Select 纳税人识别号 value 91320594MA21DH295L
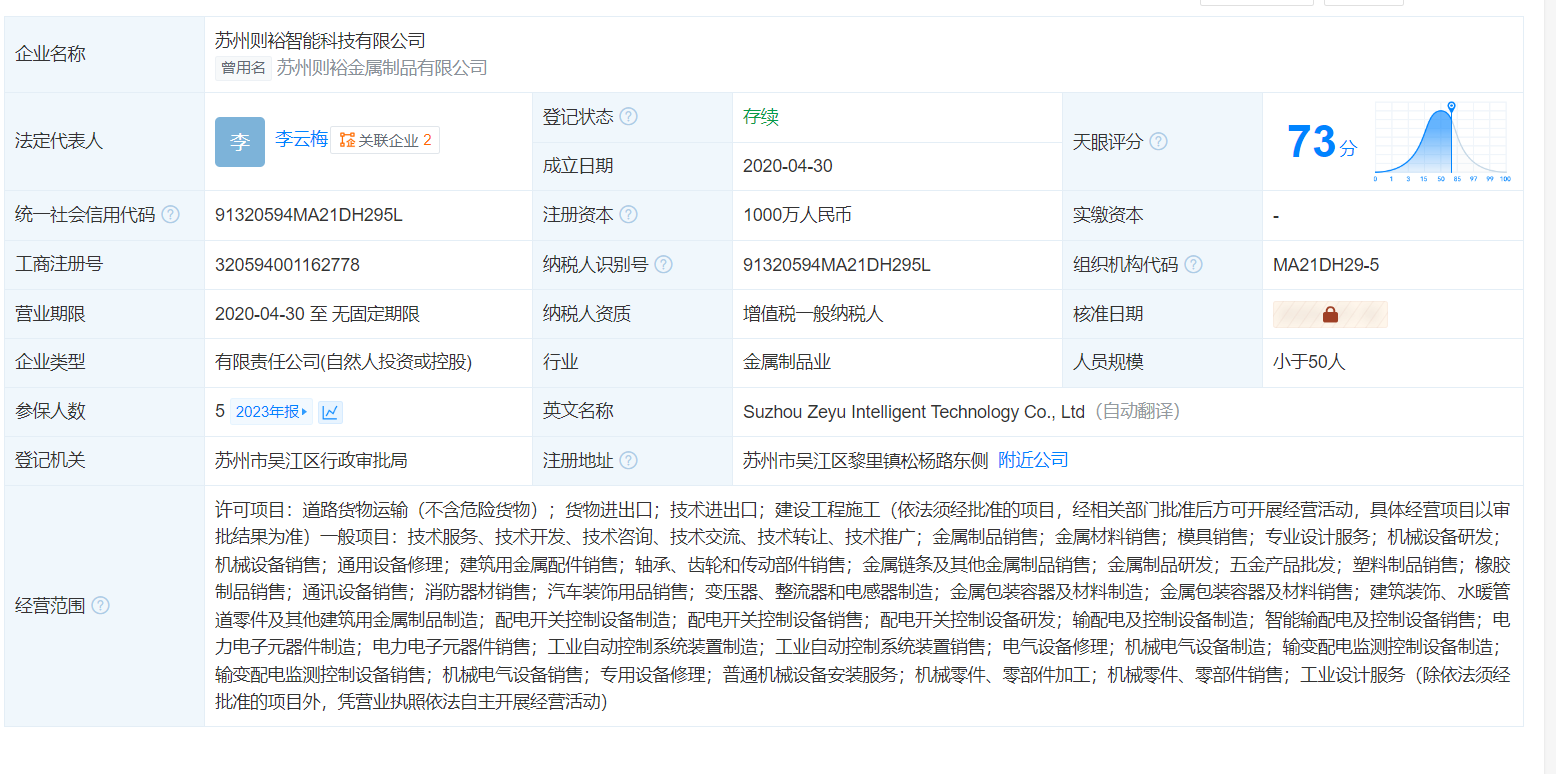This screenshot has height=774, width=1556. coord(837,265)
